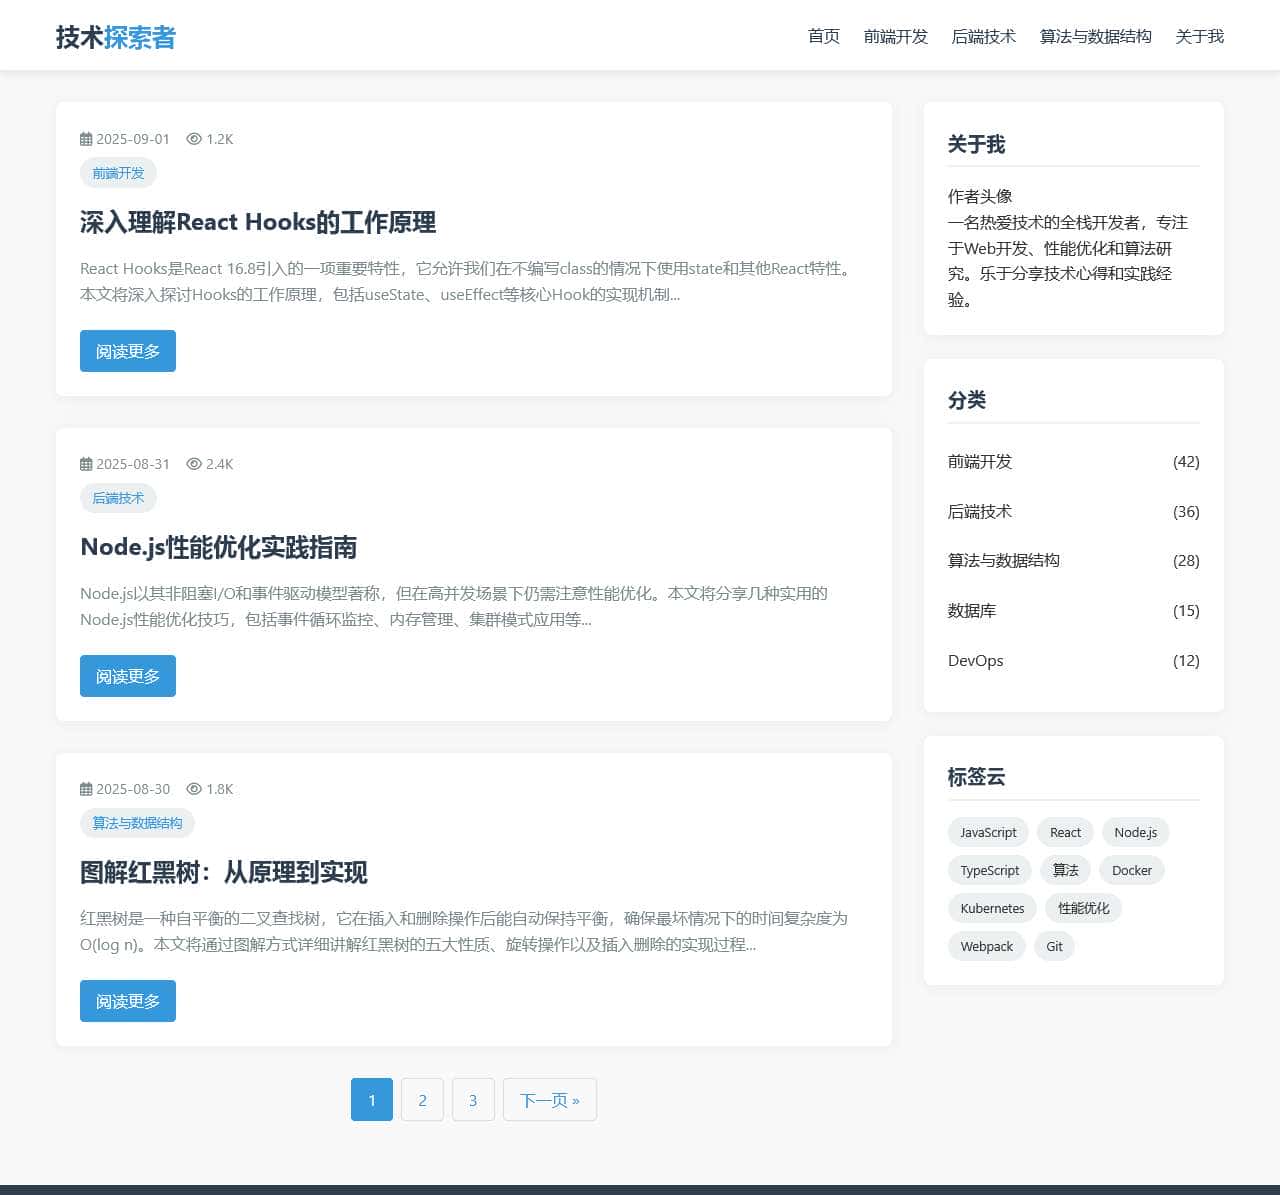Choose the Kubernetes tag in 标签云
The height and width of the screenshot is (1195, 1280).
click(992, 909)
